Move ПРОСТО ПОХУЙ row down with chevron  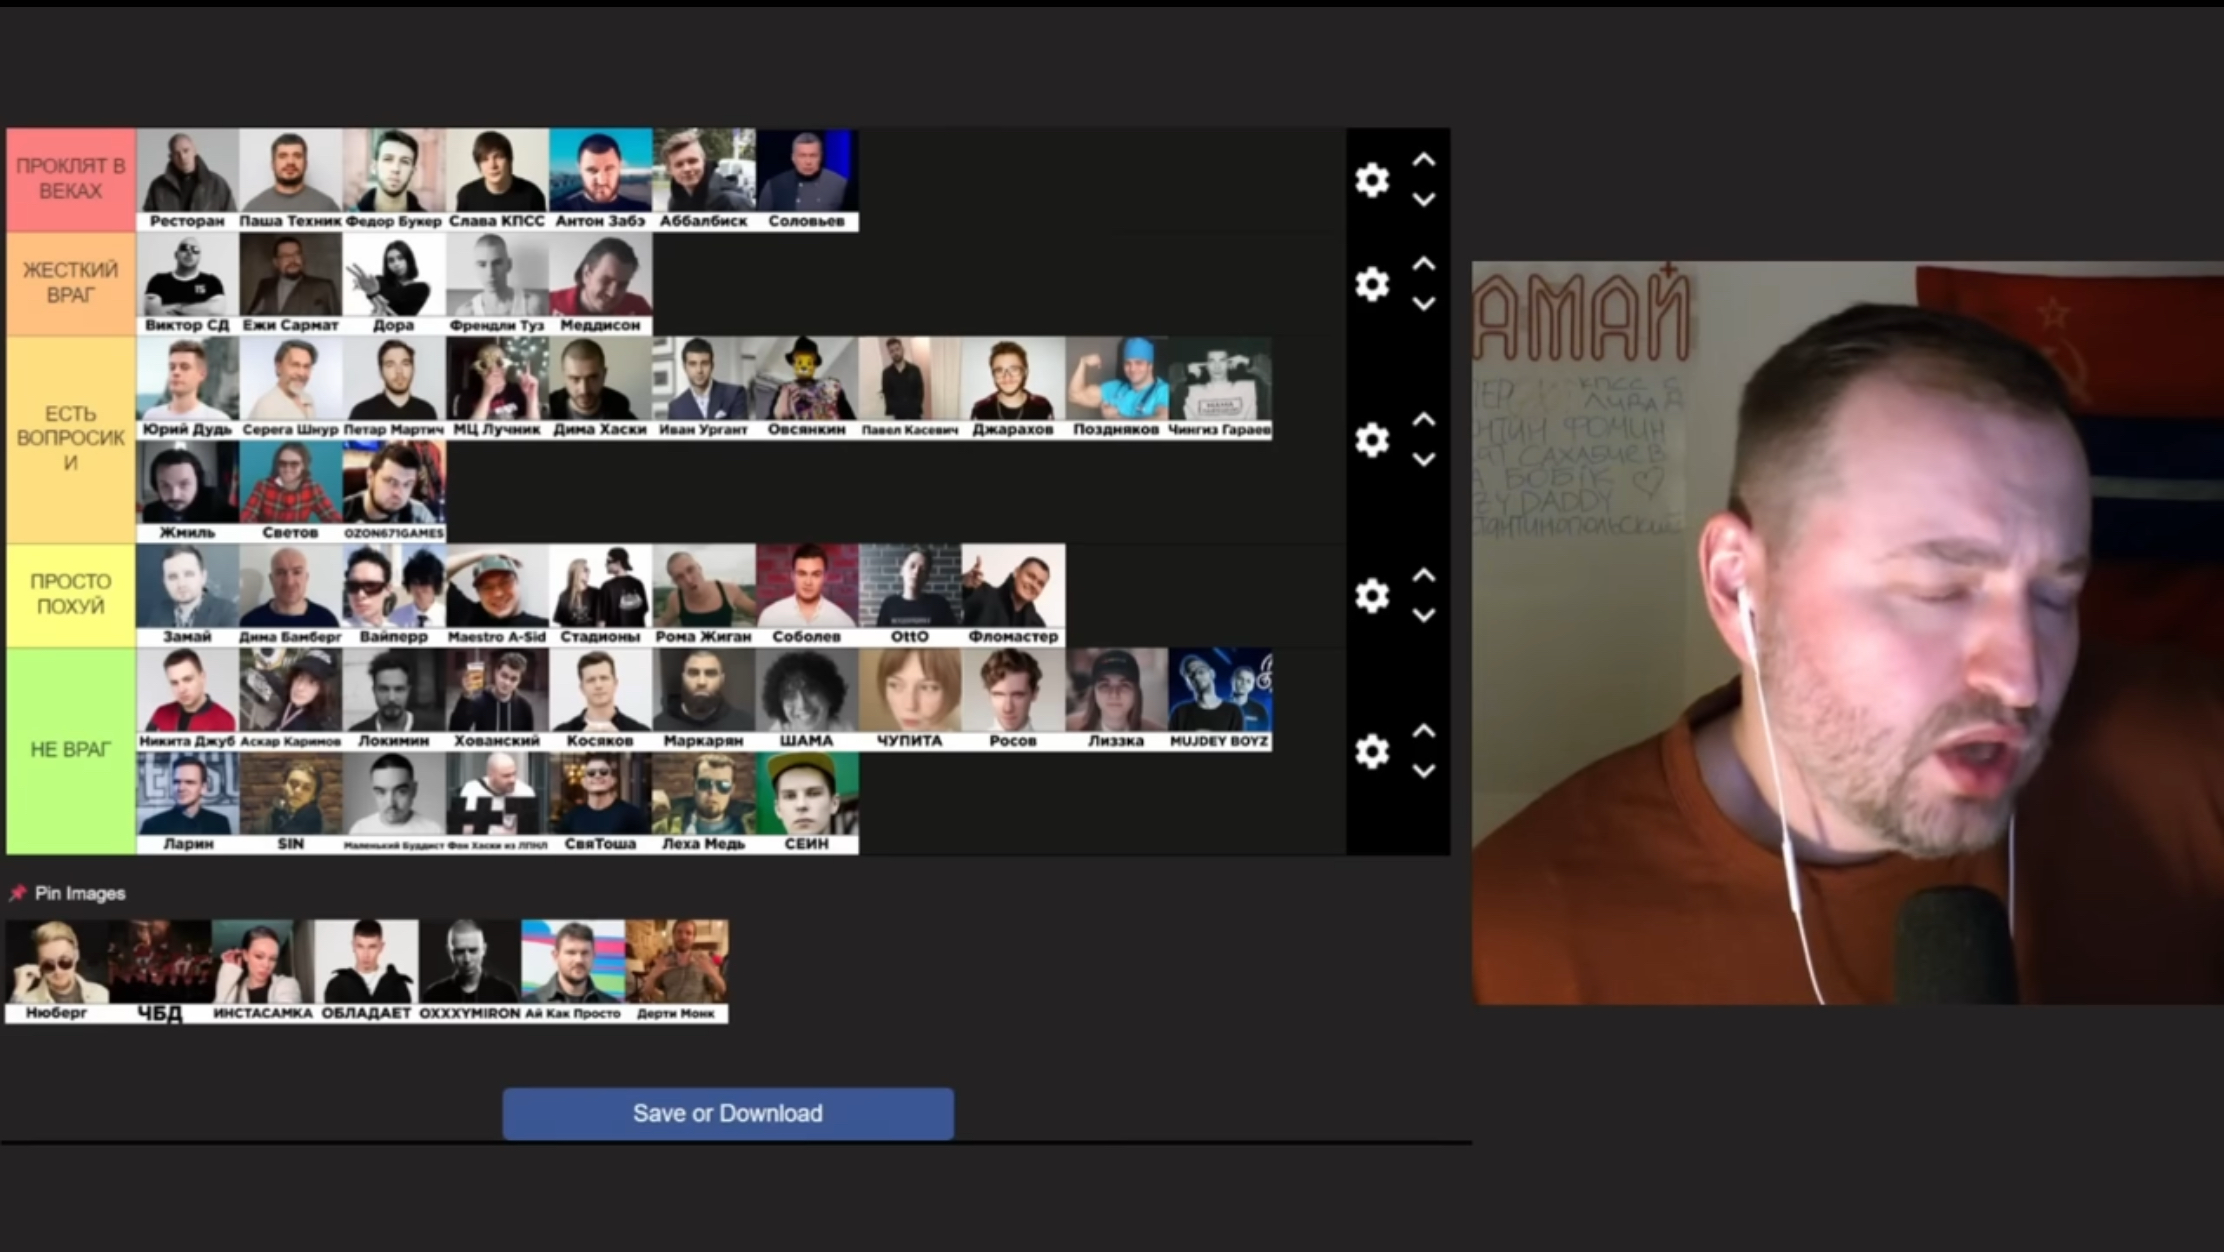pos(1423,616)
